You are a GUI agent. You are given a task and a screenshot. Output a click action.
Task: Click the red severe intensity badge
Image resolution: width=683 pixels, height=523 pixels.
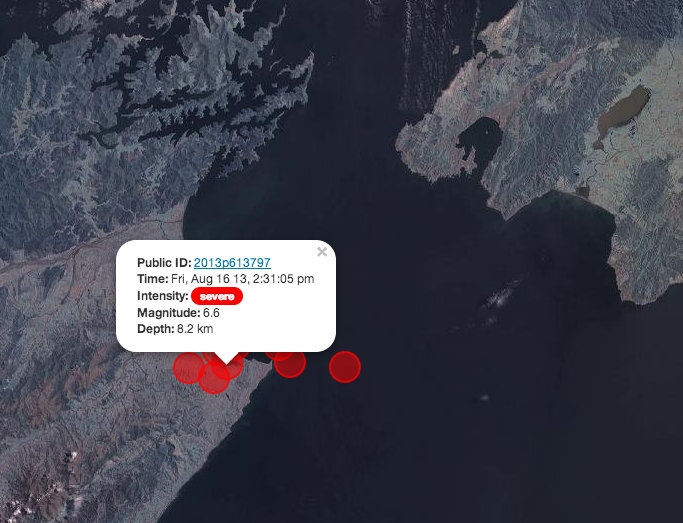pos(217,296)
